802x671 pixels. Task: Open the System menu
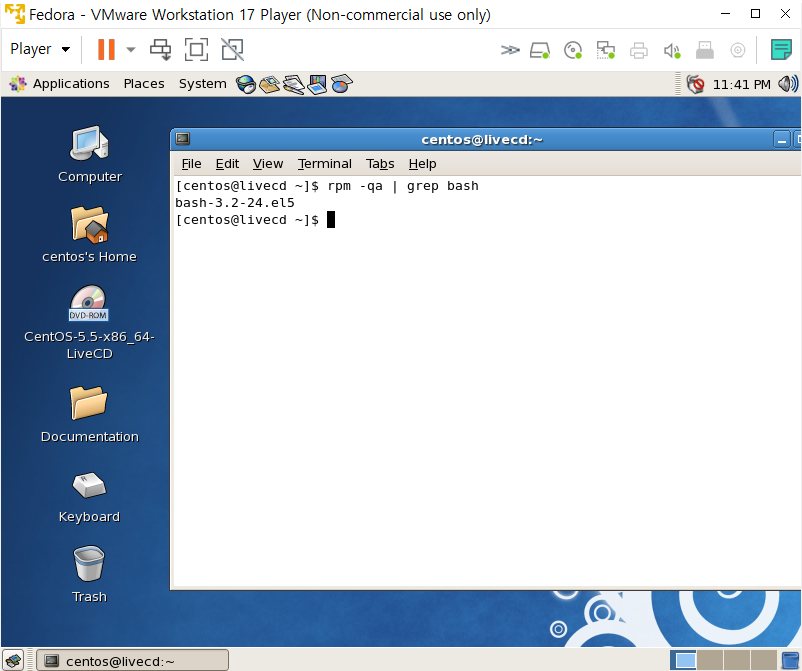tap(203, 83)
